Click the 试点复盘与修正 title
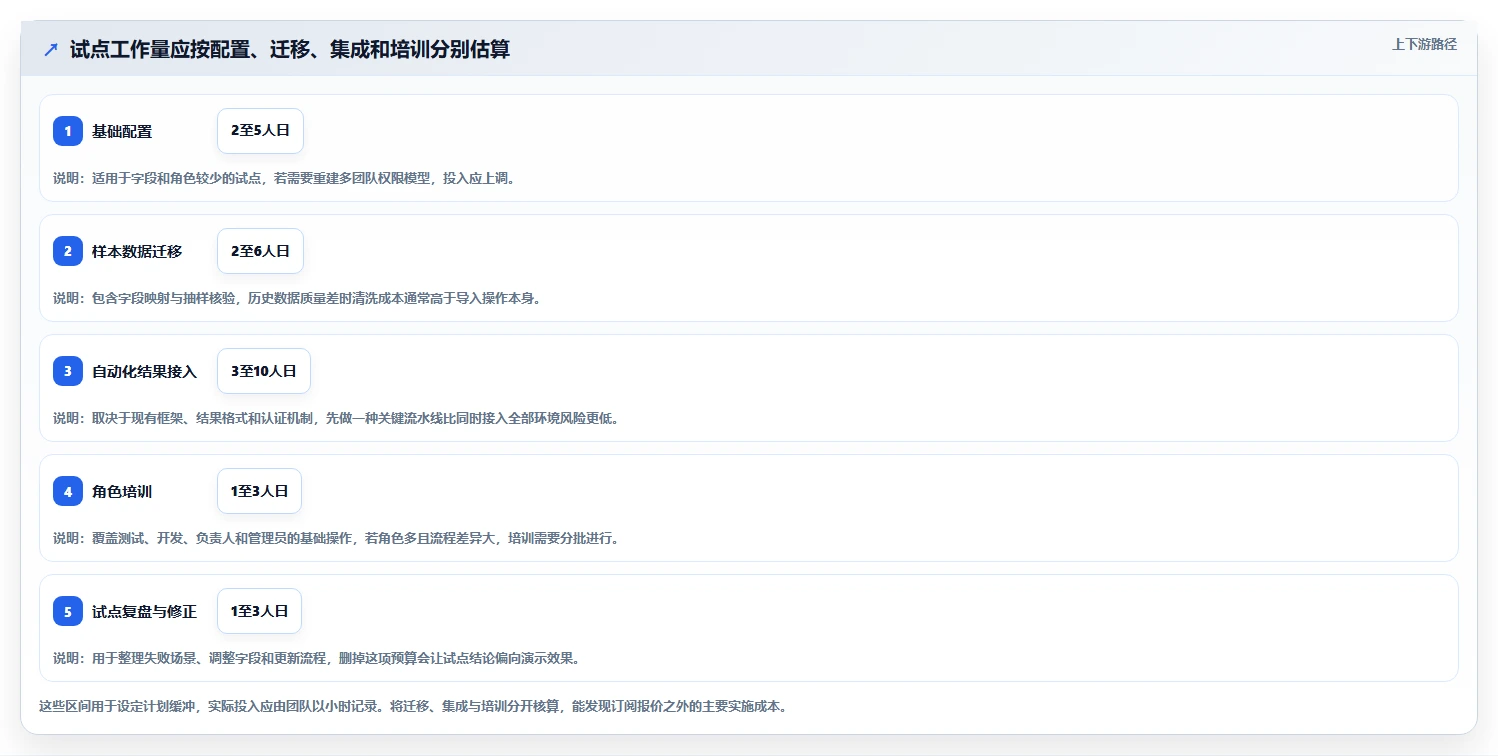Screen dimensions: 1498x756 pos(144,611)
